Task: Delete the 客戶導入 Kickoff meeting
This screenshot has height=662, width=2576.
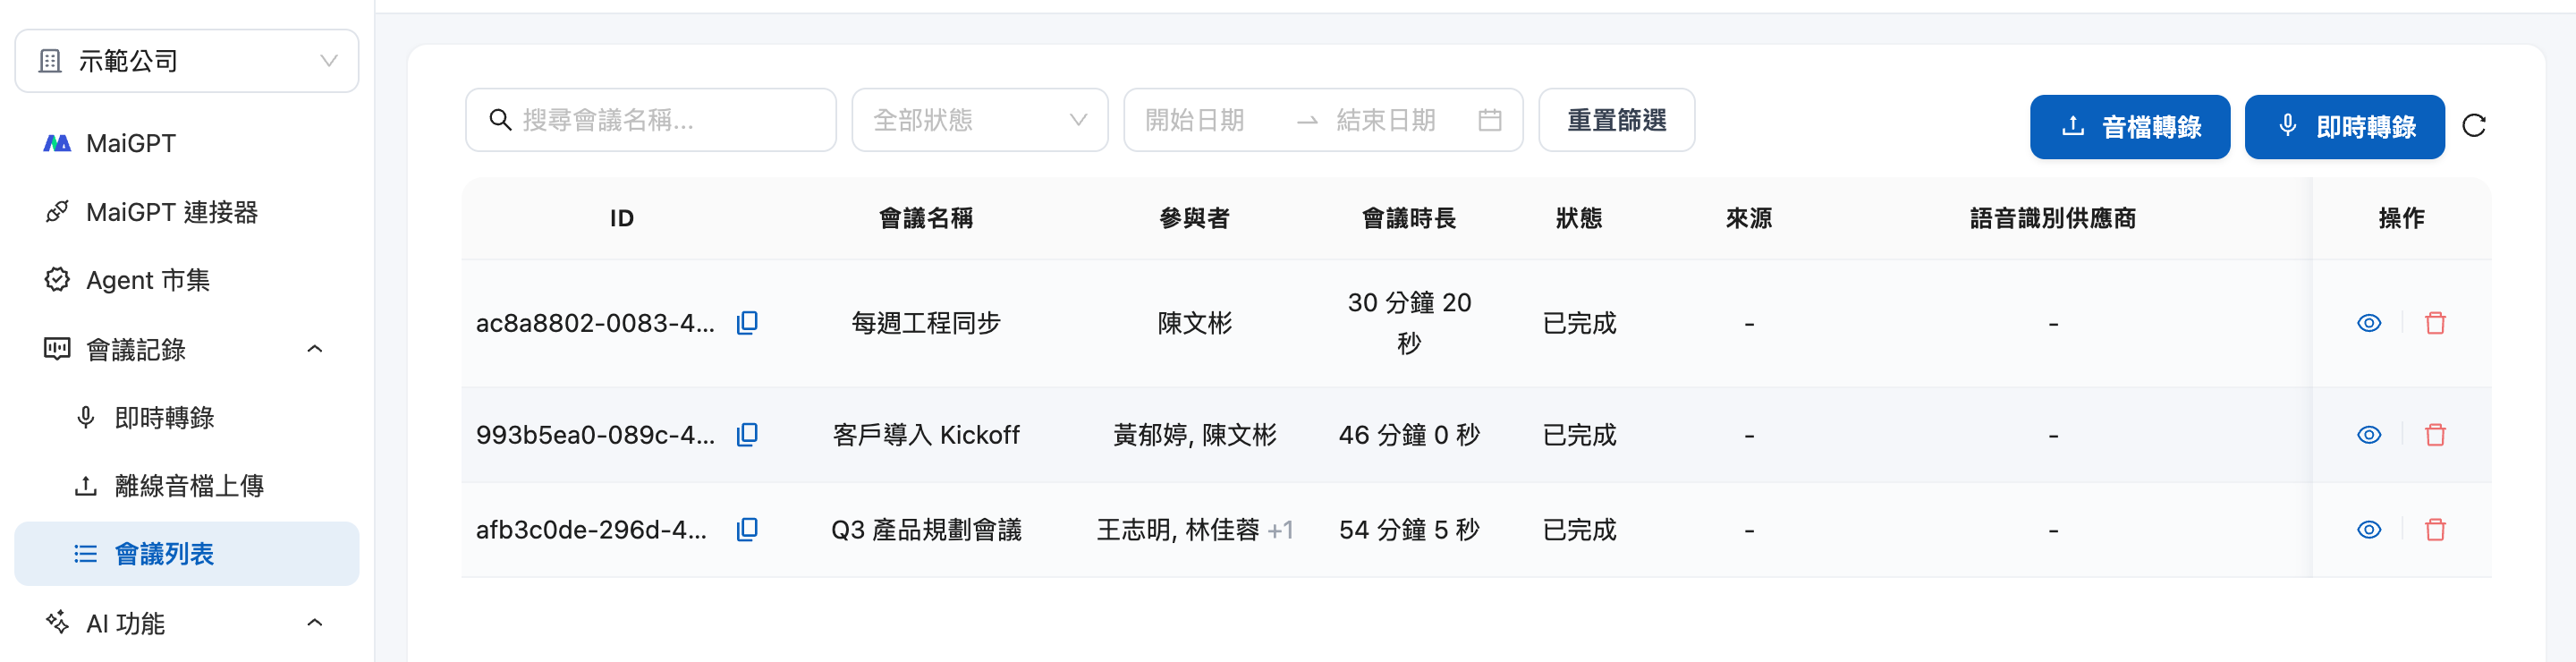Action: pyautogui.click(x=2435, y=435)
